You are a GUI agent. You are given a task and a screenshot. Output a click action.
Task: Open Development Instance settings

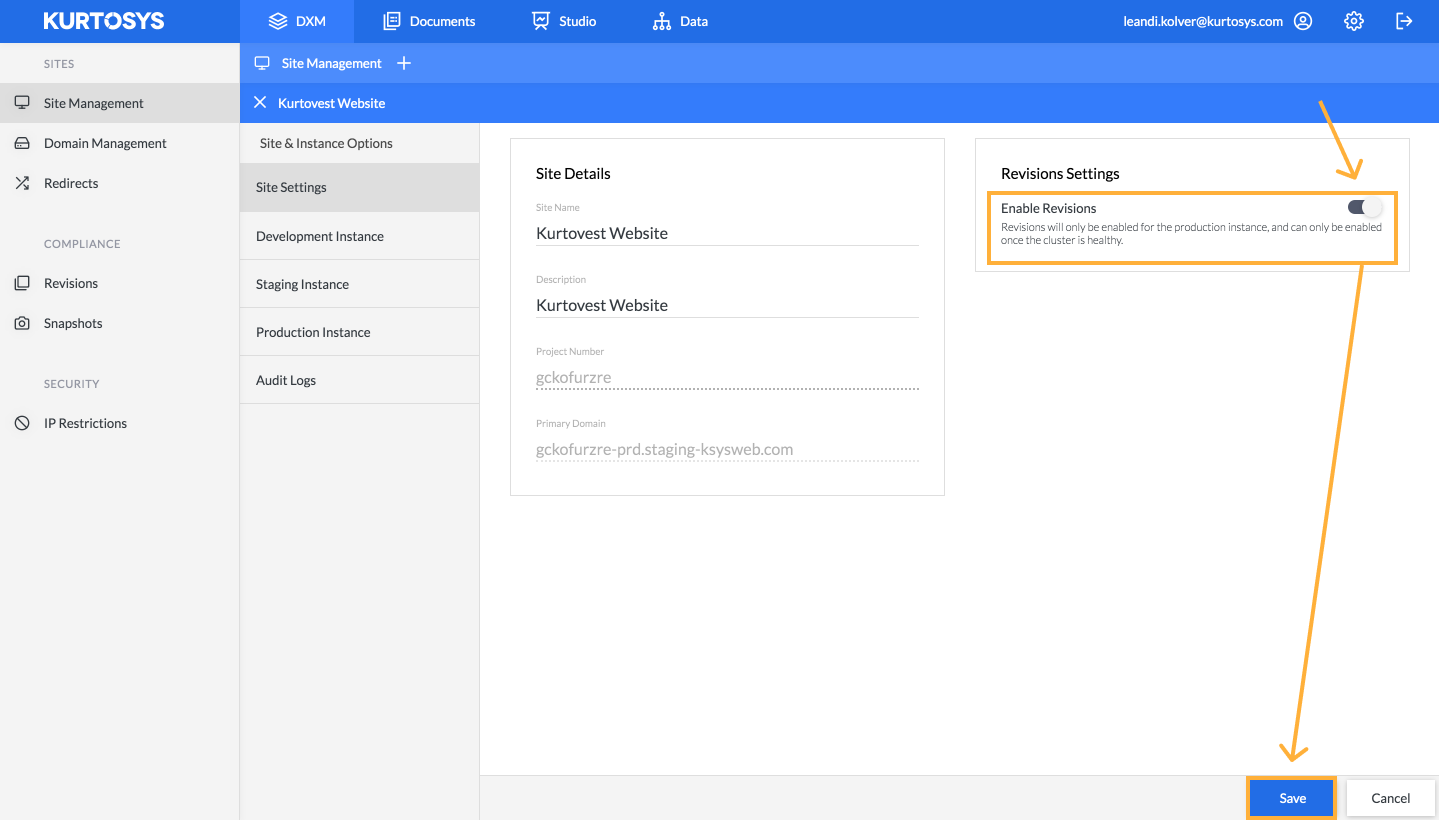click(359, 236)
